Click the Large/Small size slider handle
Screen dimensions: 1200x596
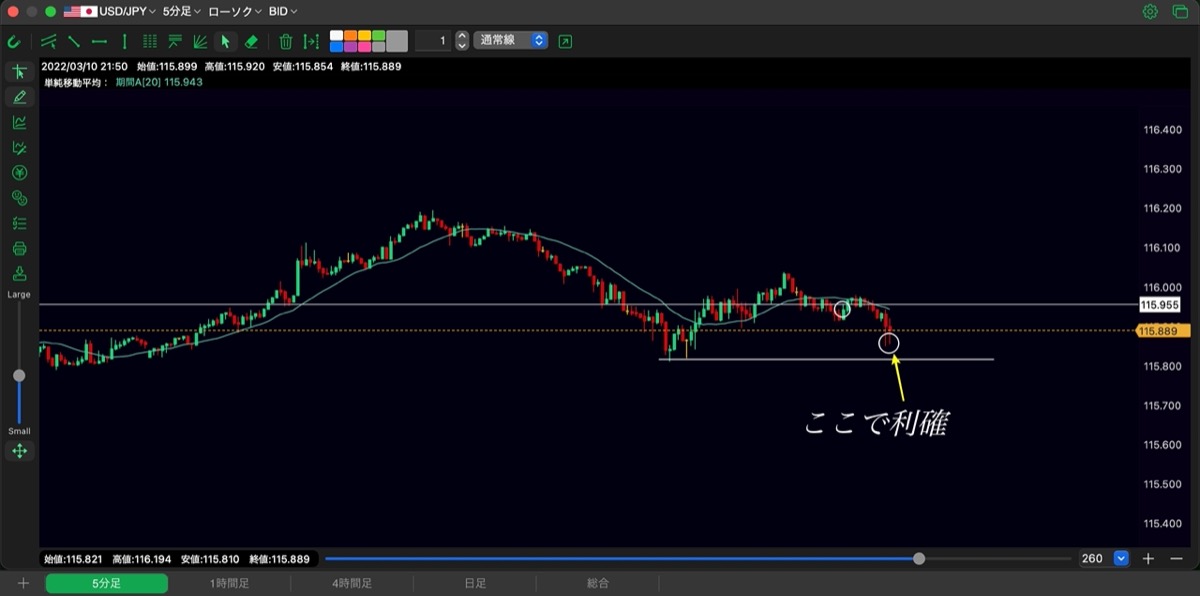click(19, 376)
